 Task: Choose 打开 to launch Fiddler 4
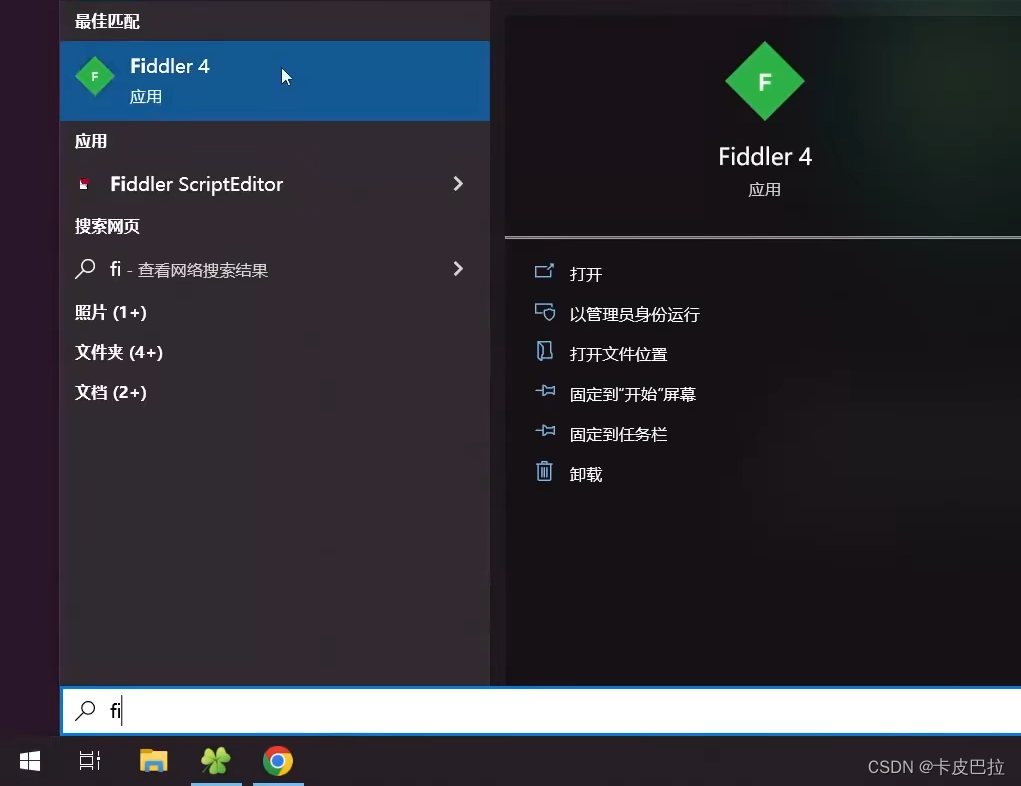pos(585,274)
